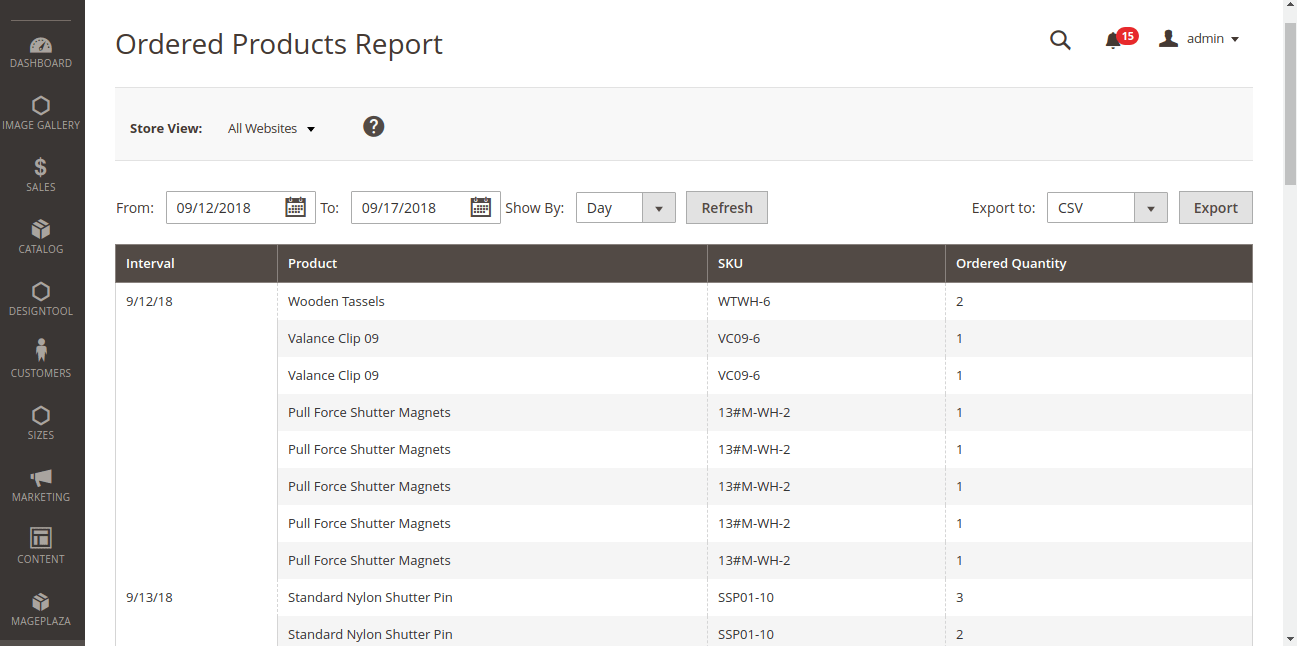Open the Export to format dropdown

click(1151, 207)
